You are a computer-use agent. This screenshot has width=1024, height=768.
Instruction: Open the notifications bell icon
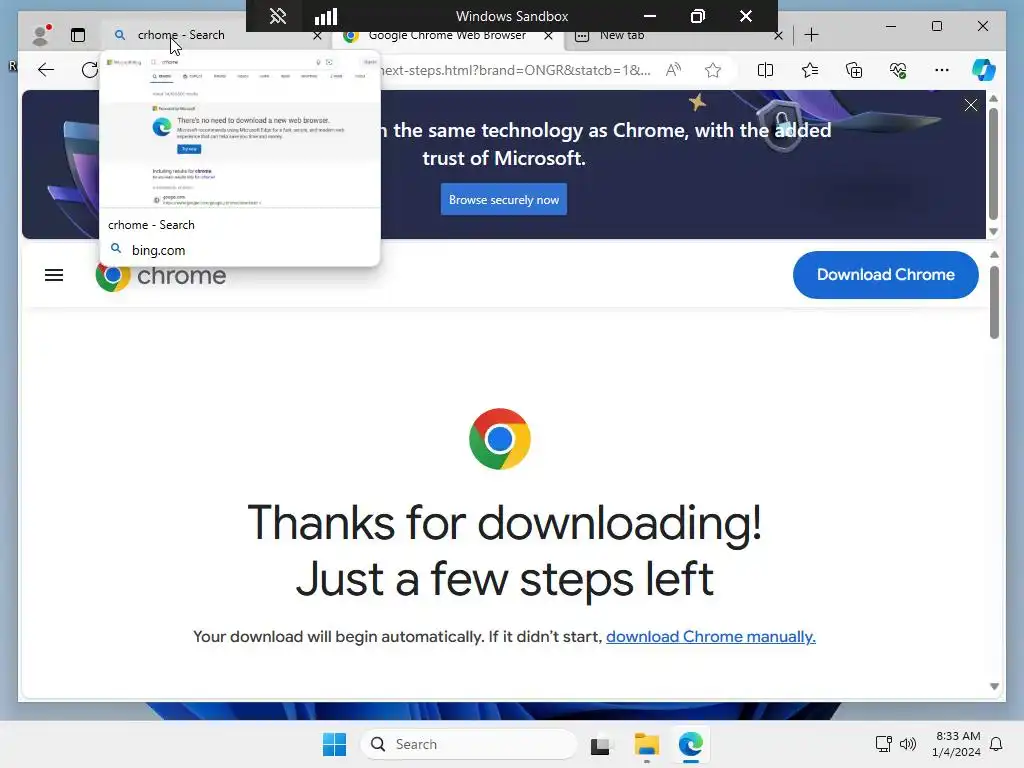pos(997,744)
